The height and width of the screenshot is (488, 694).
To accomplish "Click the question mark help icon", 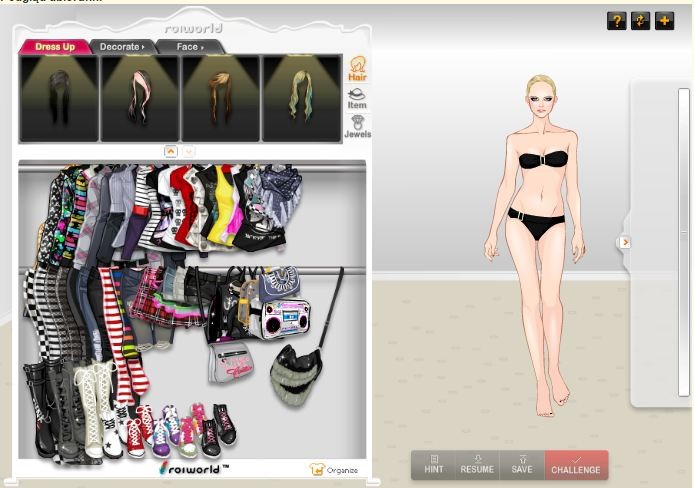I will tap(617, 21).
